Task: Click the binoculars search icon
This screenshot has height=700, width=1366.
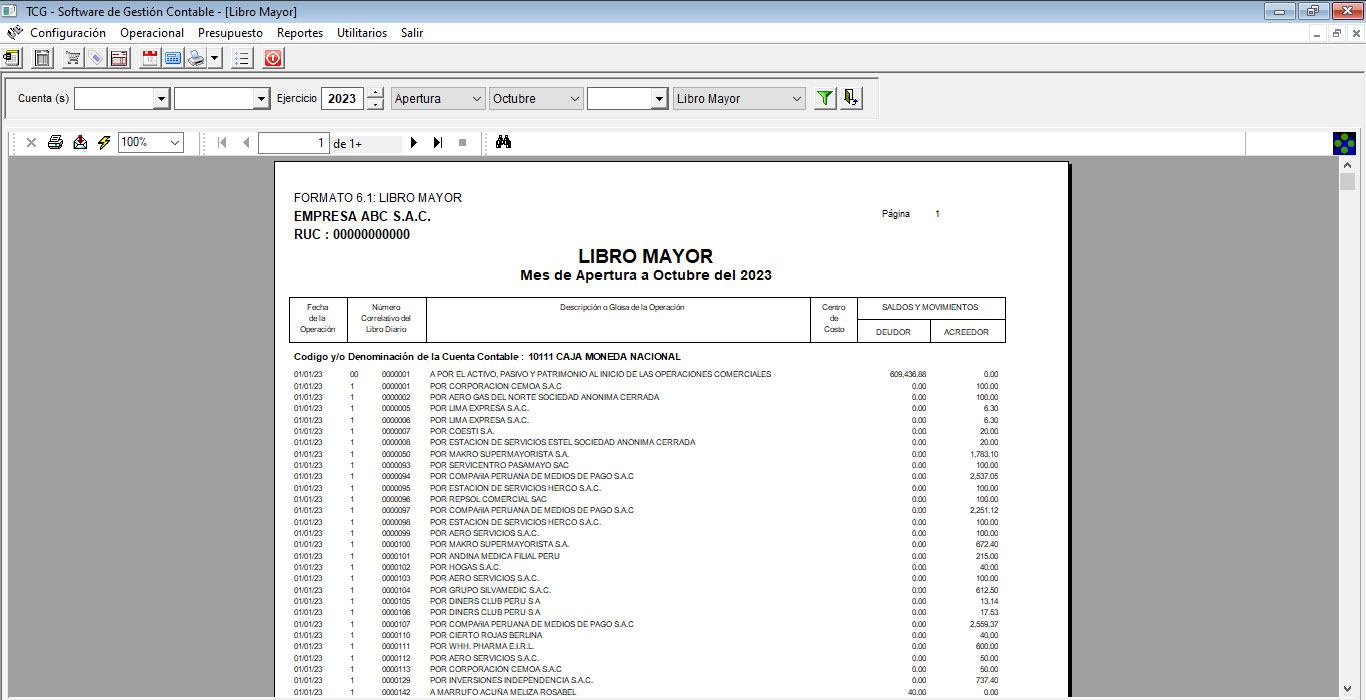Action: pyautogui.click(x=504, y=143)
